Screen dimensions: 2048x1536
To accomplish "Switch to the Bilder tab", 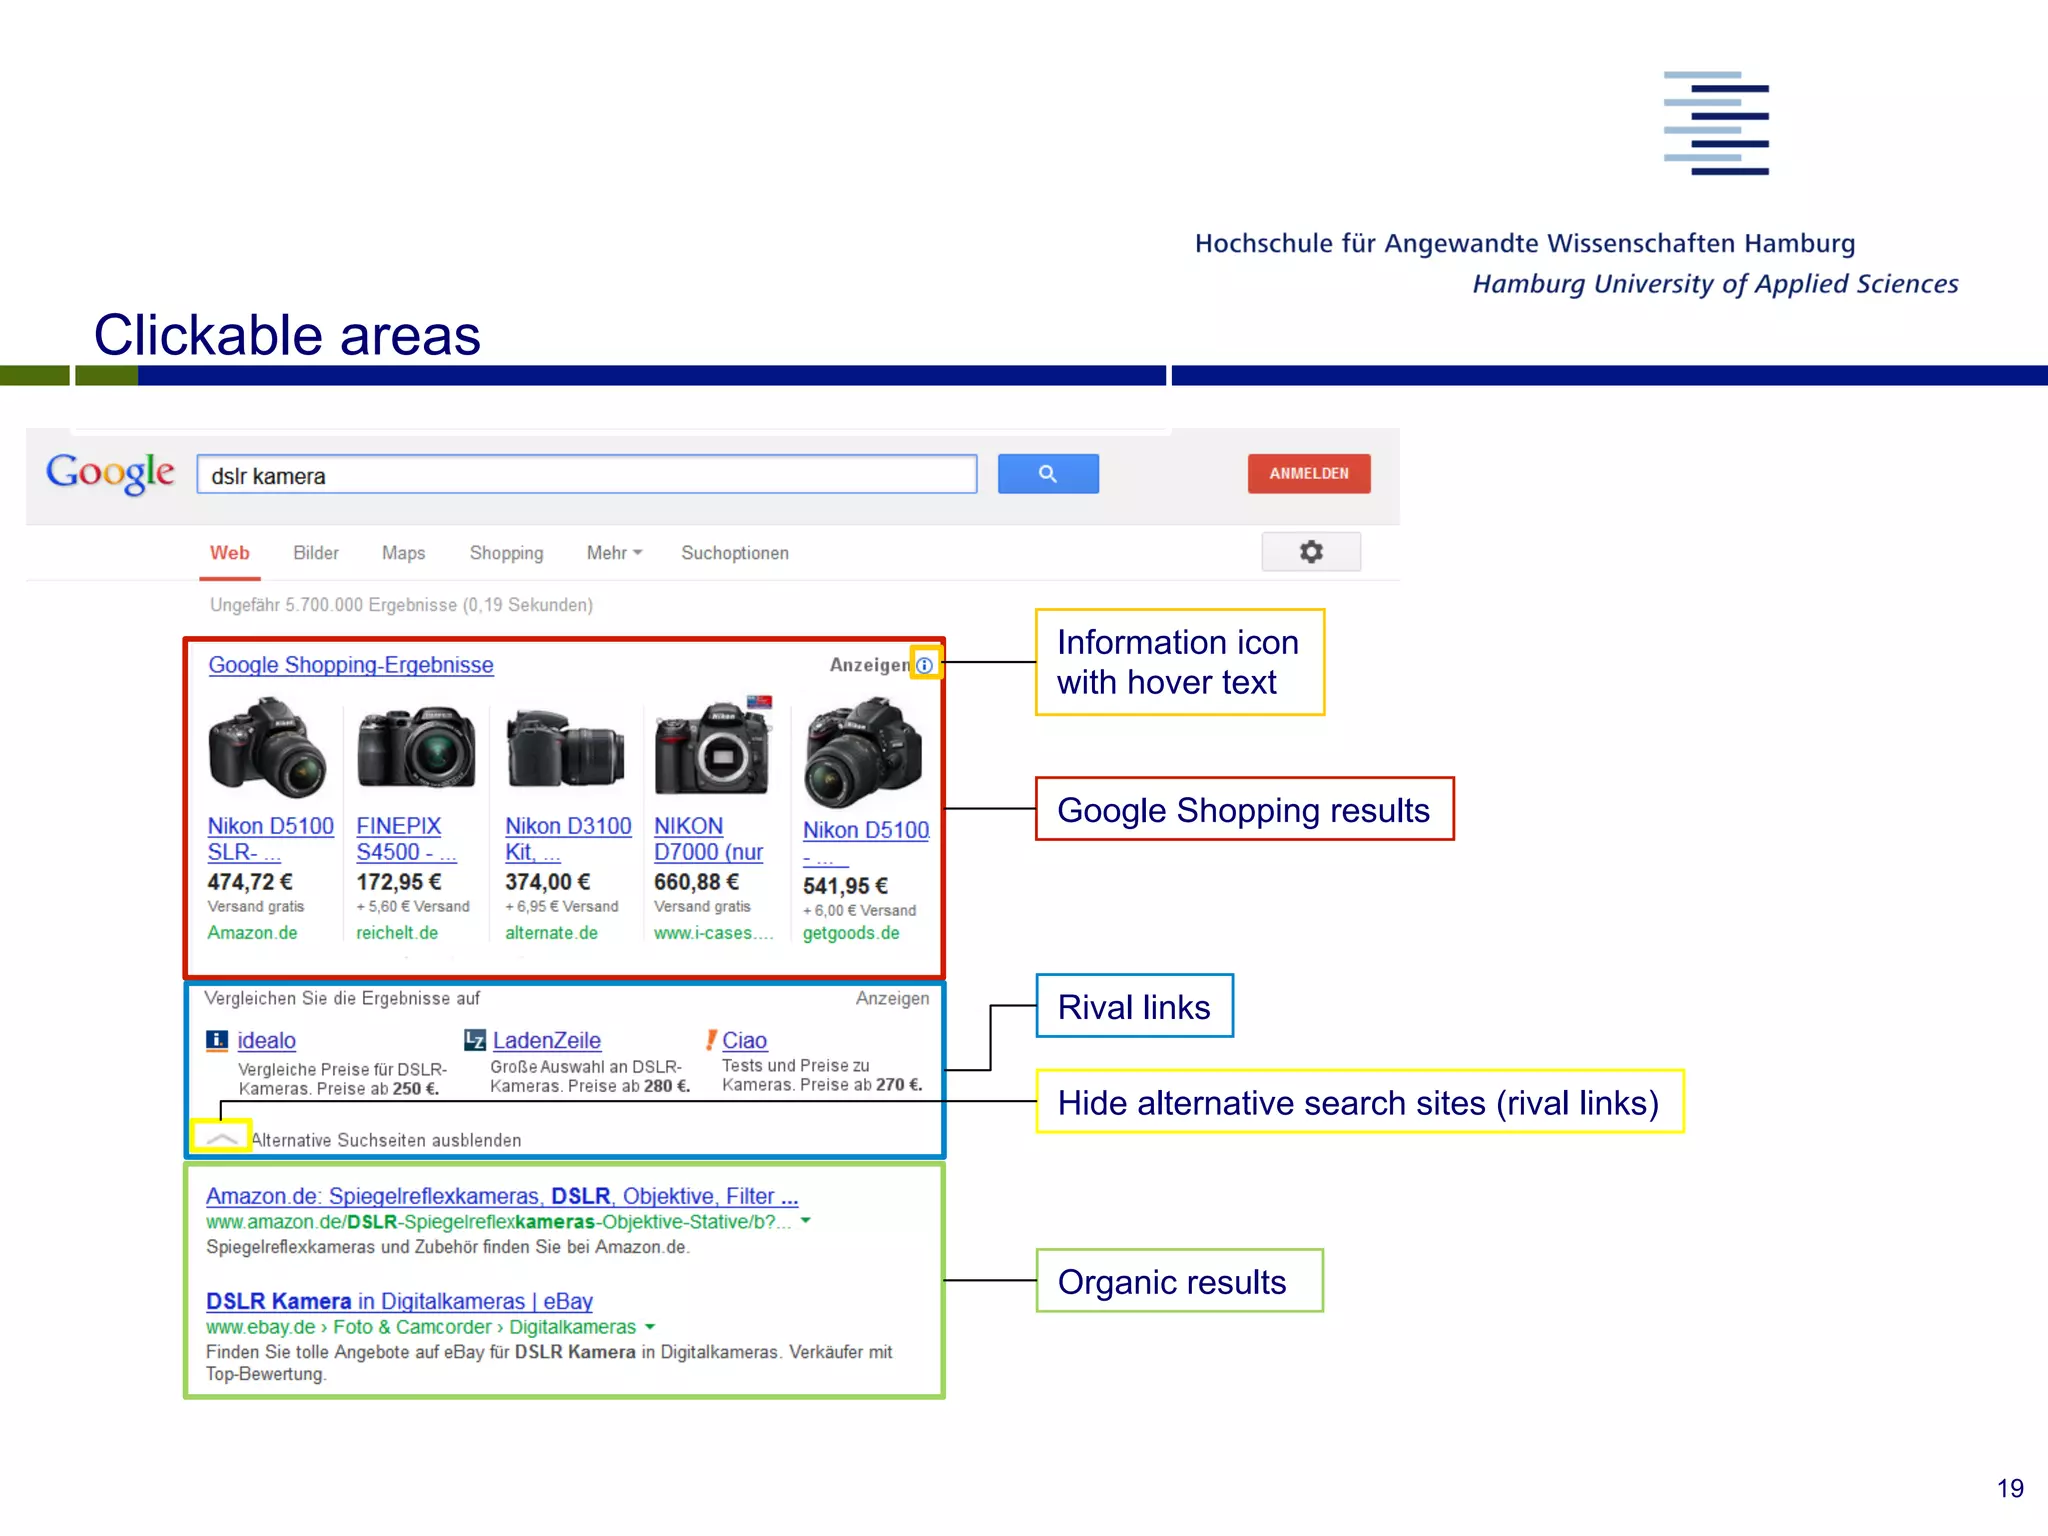I will pyautogui.click(x=316, y=553).
